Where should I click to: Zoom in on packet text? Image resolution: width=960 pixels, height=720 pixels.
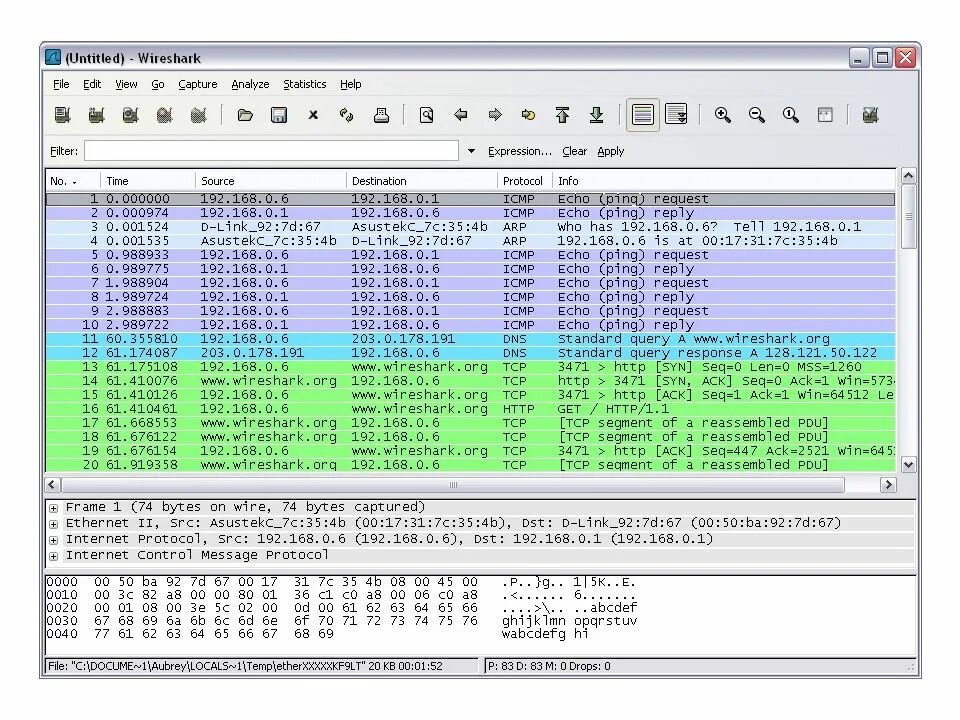click(722, 115)
